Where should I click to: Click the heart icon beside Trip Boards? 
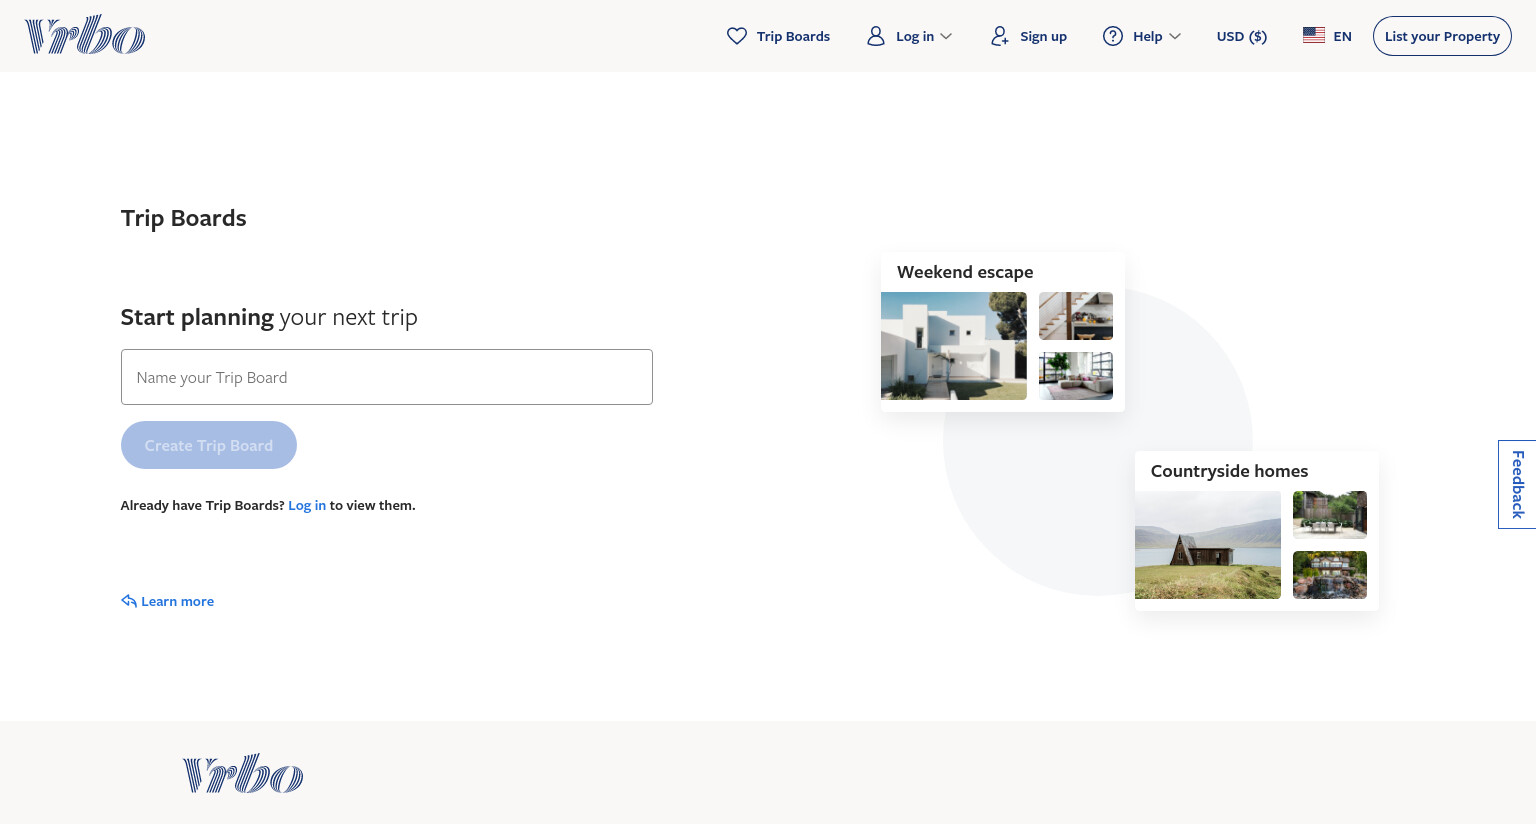coord(737,36)
